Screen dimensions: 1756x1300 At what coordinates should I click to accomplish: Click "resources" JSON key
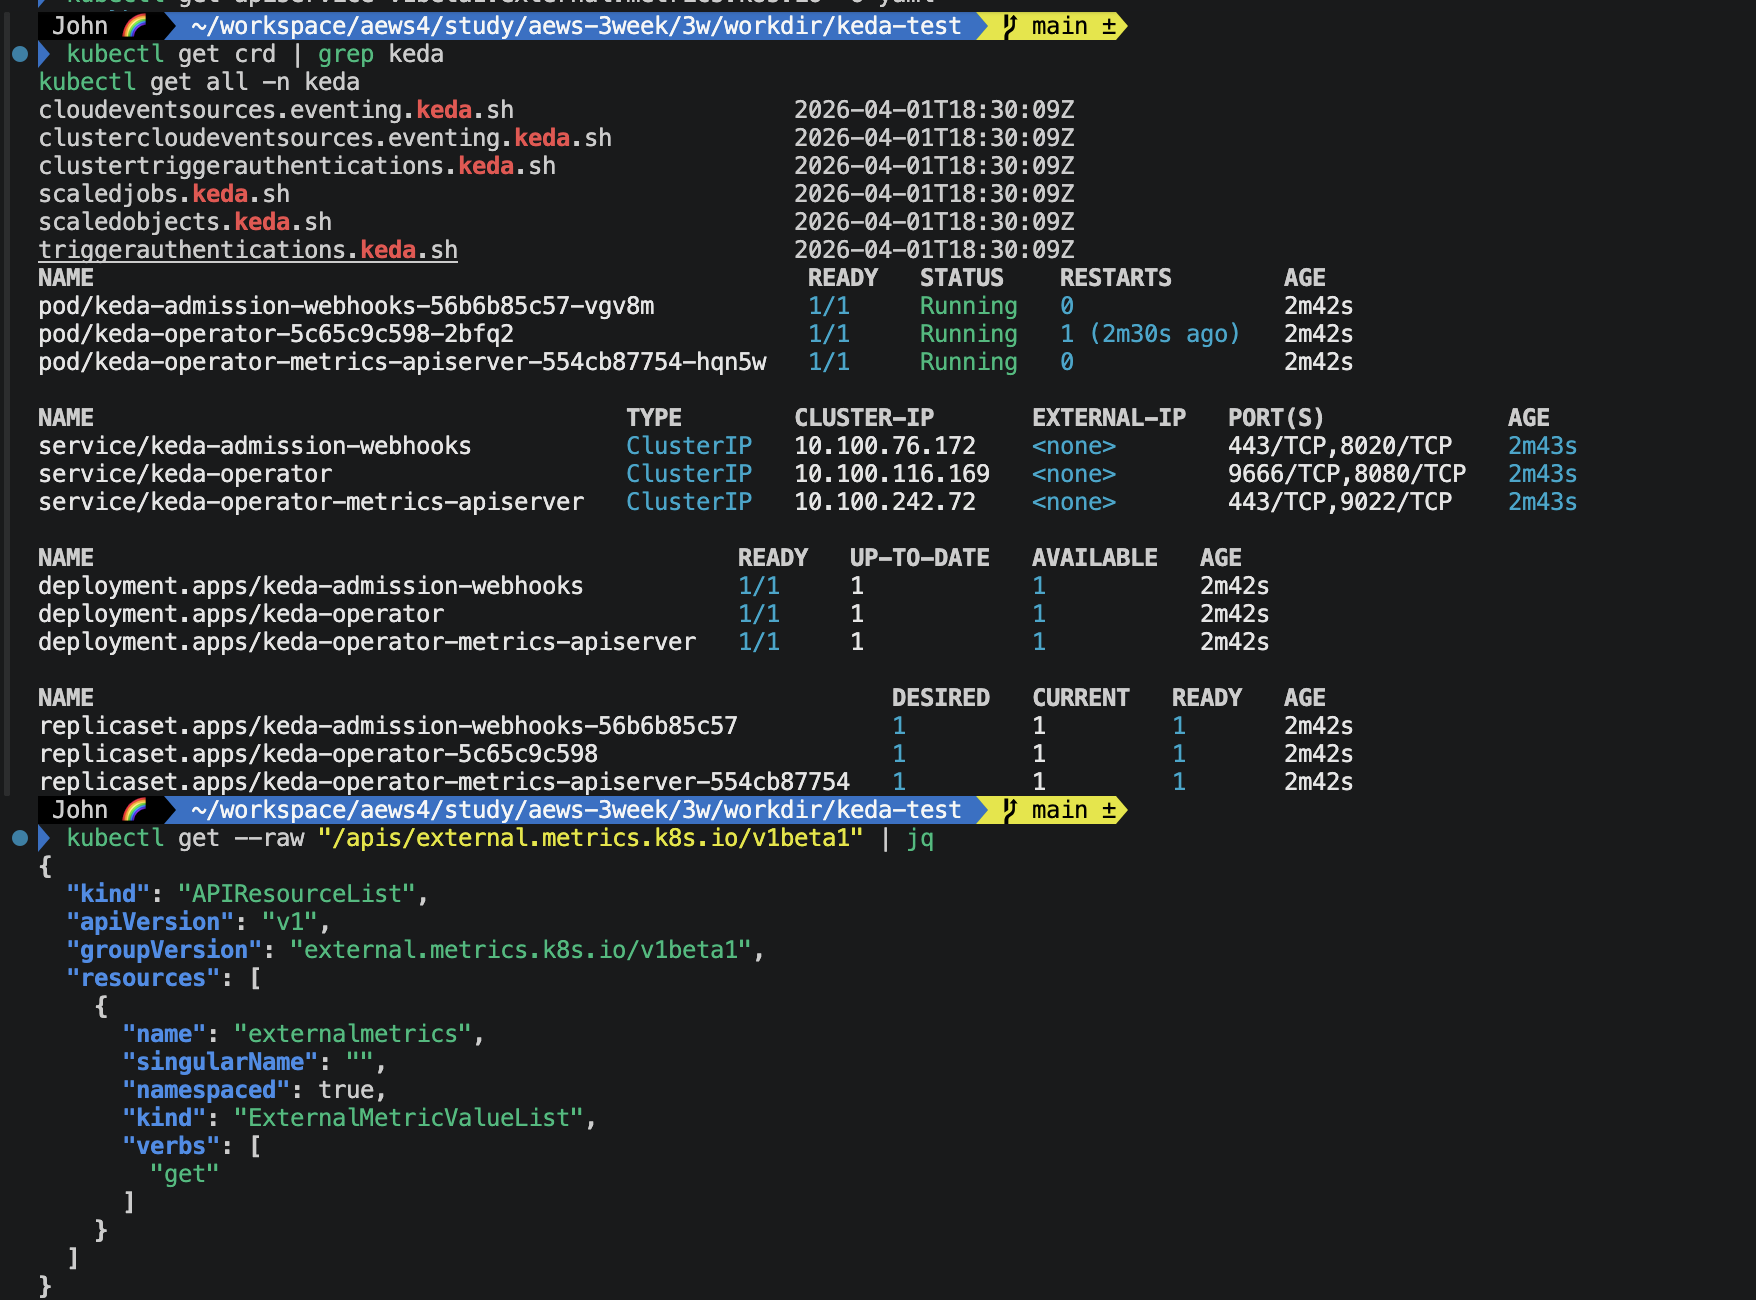[143, 978]
